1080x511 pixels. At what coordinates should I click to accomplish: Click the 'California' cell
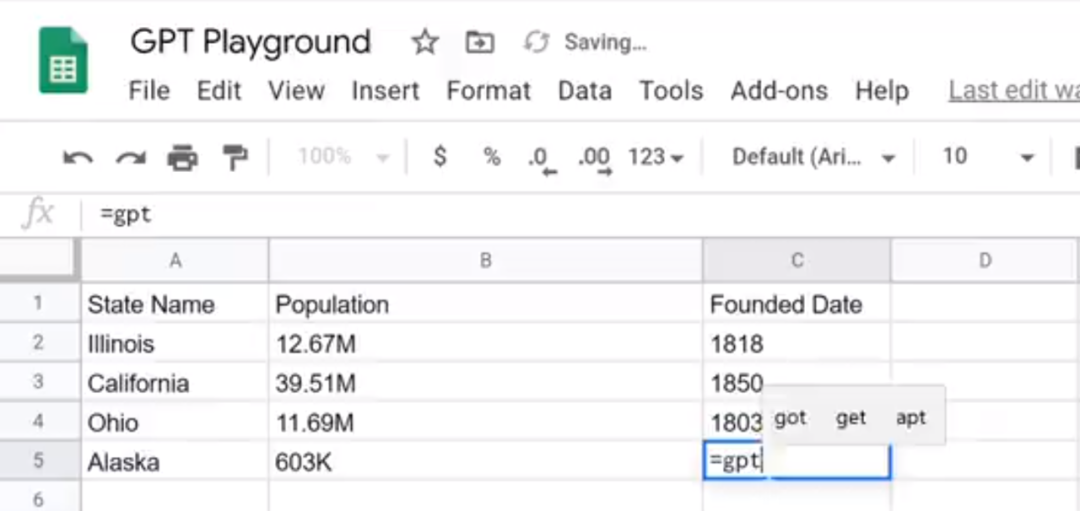175,382
